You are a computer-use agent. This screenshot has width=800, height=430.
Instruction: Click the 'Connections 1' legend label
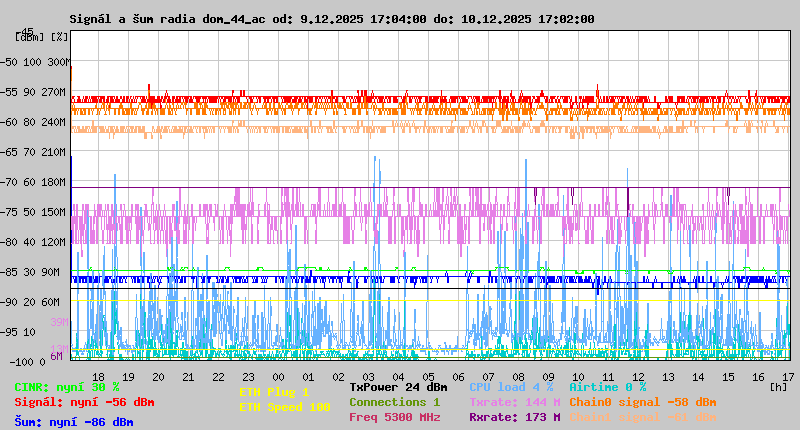395,402
